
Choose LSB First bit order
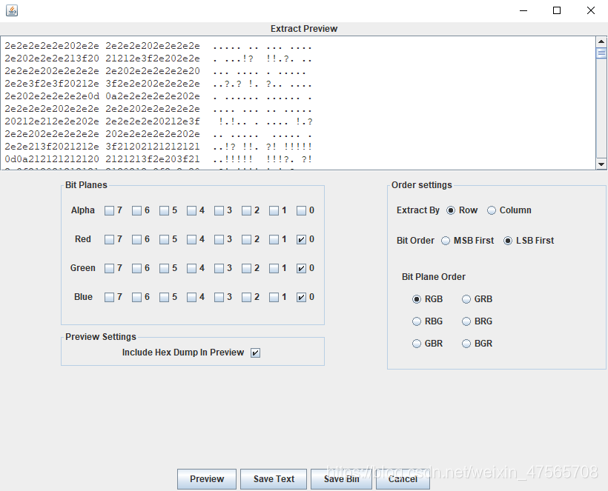[x=508, y=241]
